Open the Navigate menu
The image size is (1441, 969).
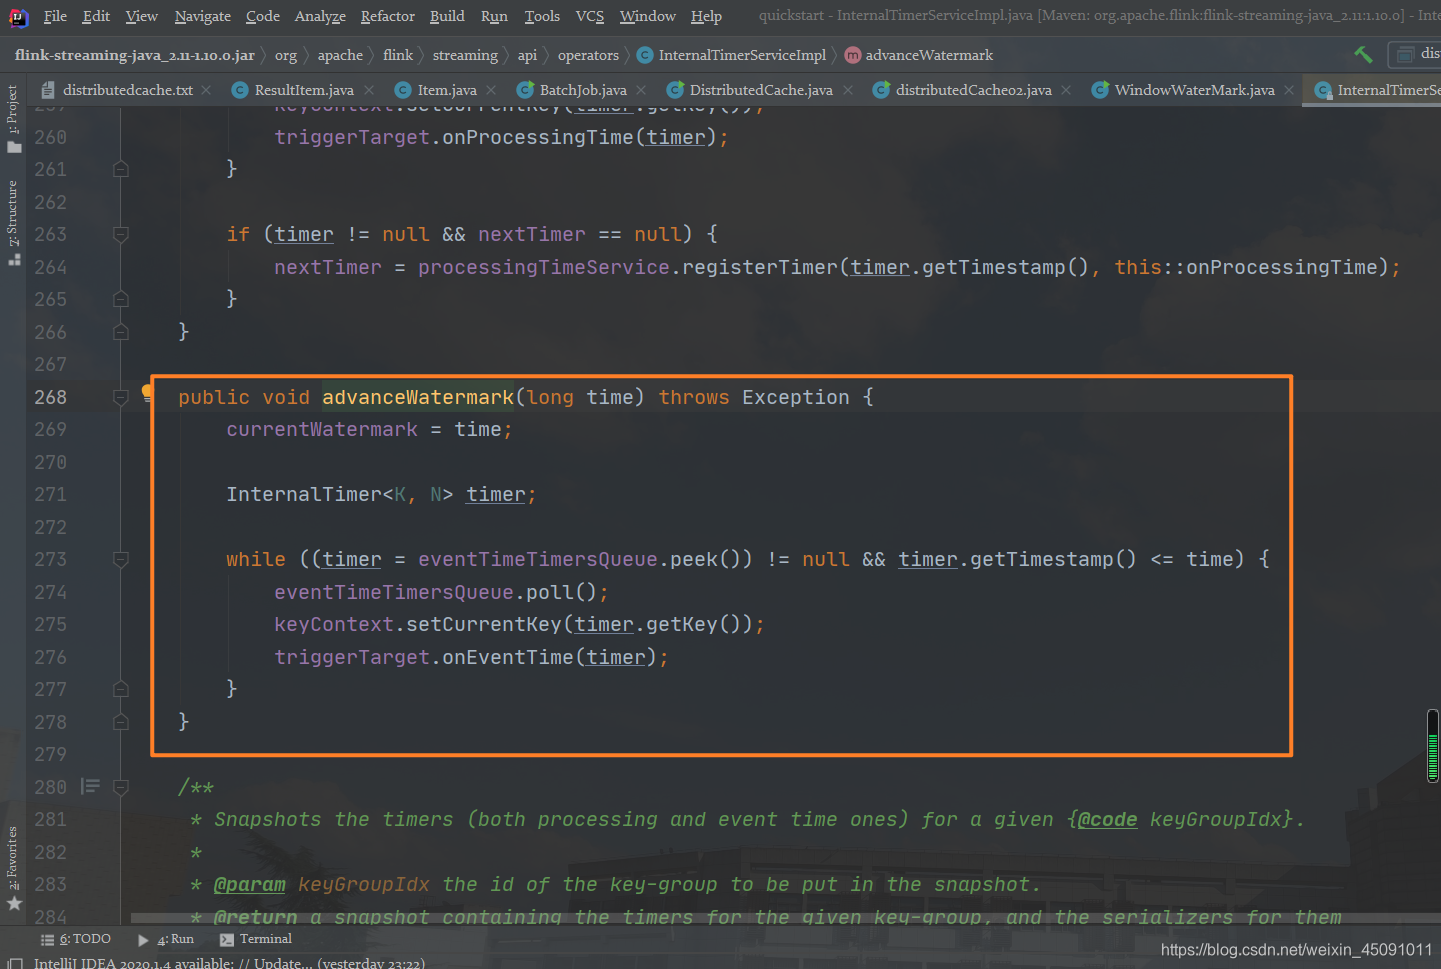click(x=202, y=16)
